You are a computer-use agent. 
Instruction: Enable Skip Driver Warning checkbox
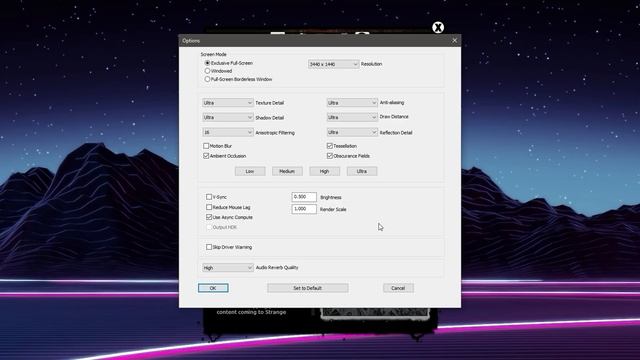(209, 247)
